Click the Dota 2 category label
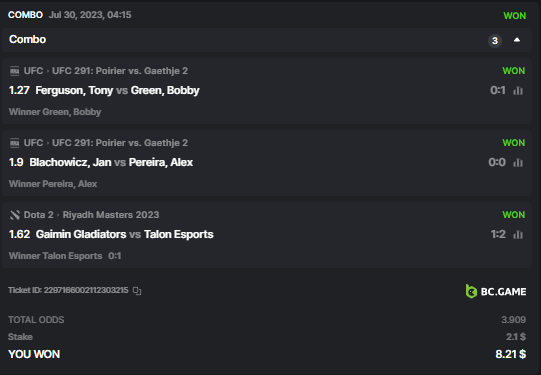This screenshot has height=375, width=541. 39,215
